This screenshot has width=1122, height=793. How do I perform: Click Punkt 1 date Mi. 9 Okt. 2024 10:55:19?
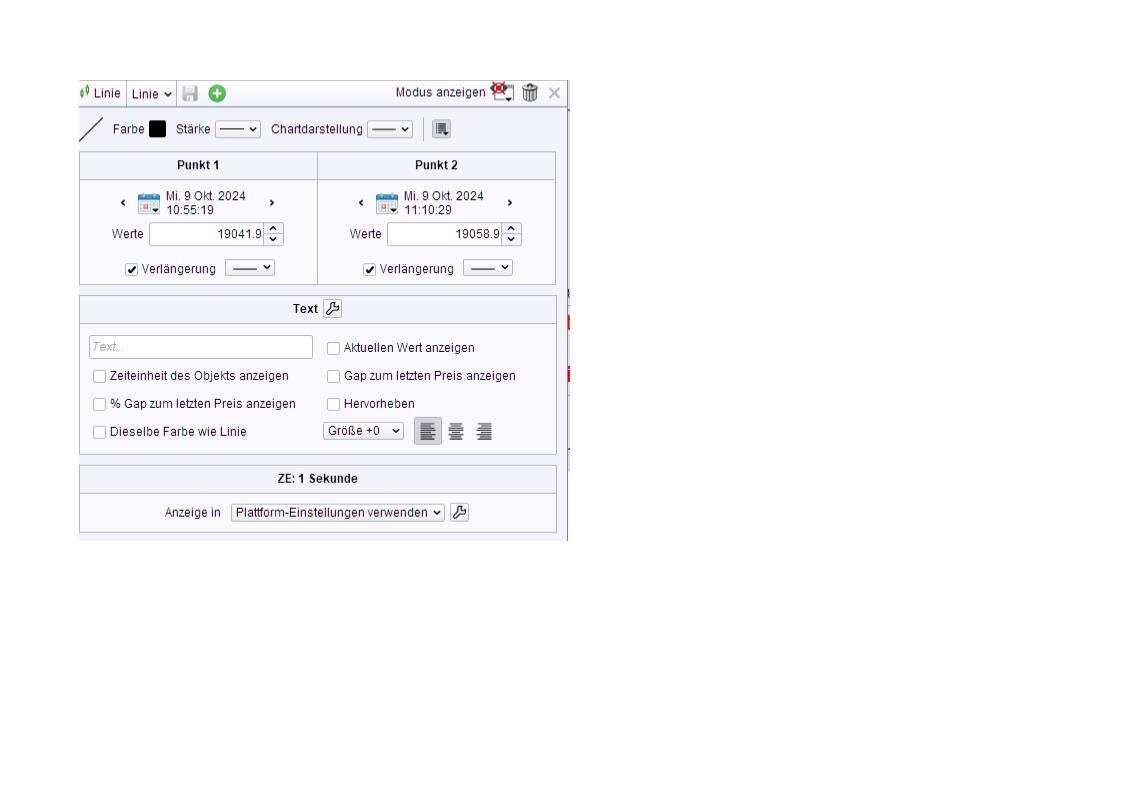tap(206, 203)
